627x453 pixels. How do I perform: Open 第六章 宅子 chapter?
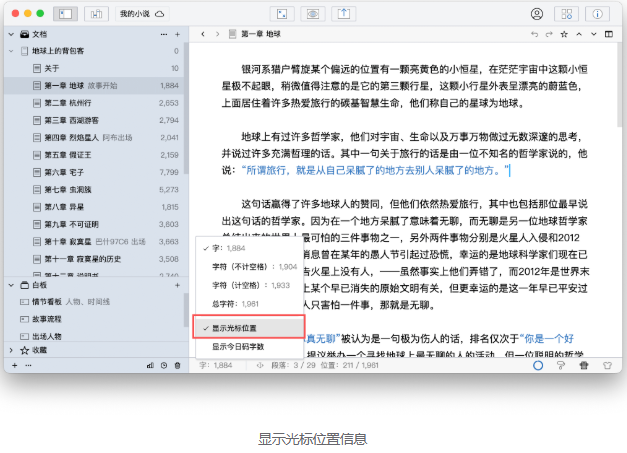click(94, 172)
